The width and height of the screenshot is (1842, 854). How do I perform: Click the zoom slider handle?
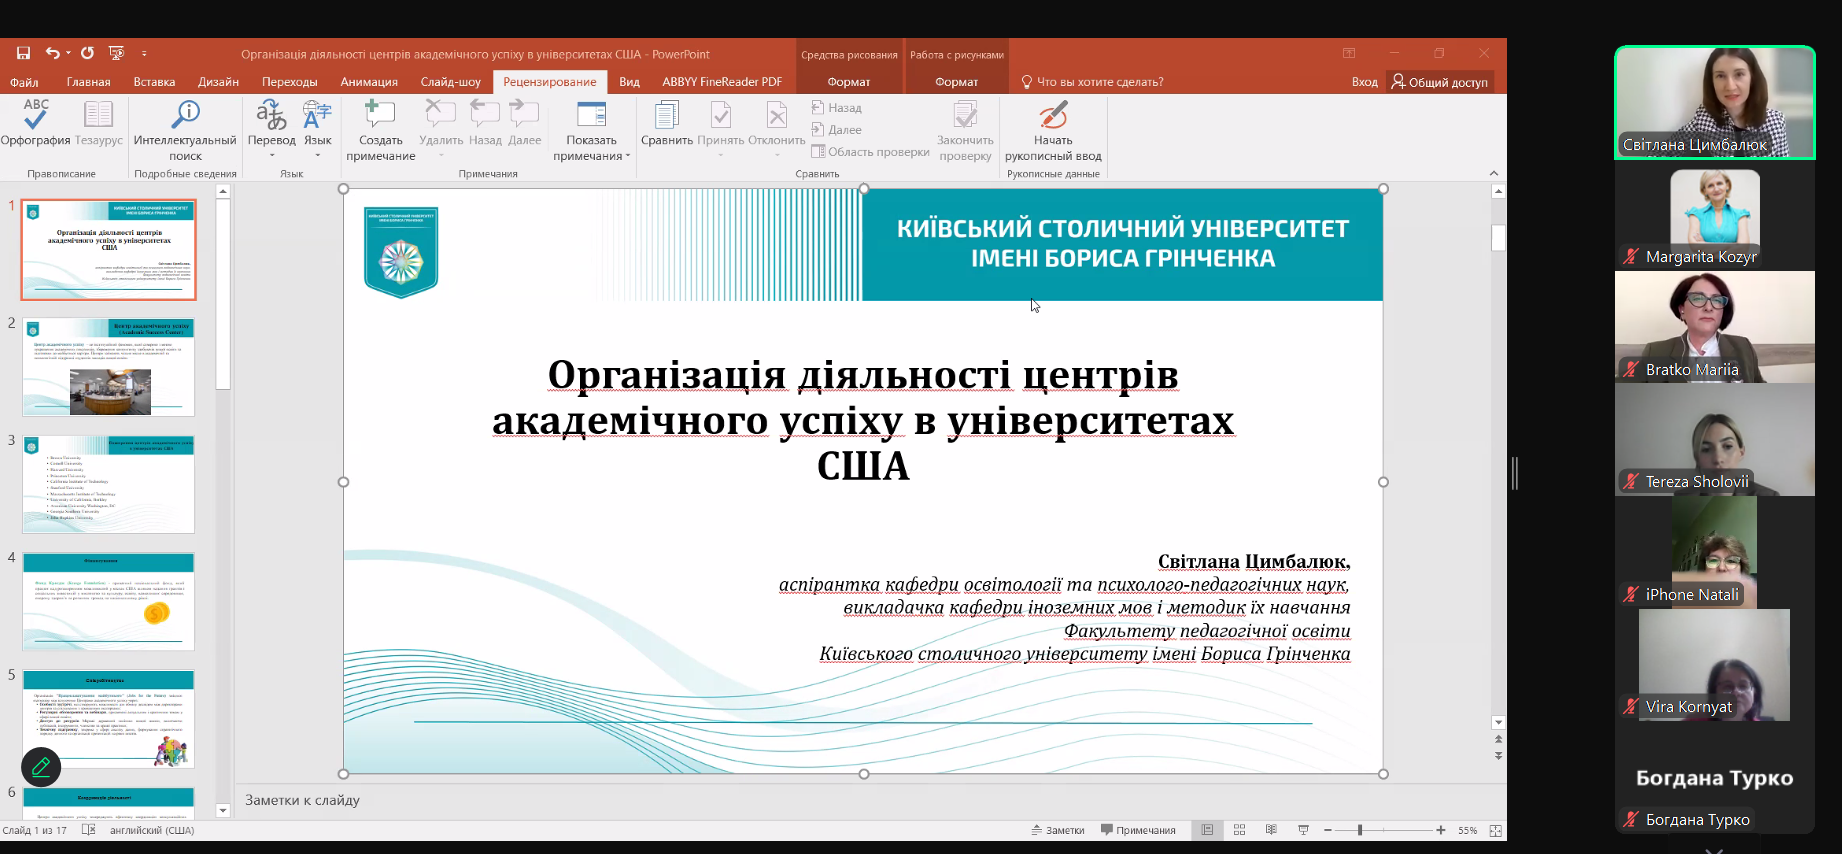coord(1359,830)
